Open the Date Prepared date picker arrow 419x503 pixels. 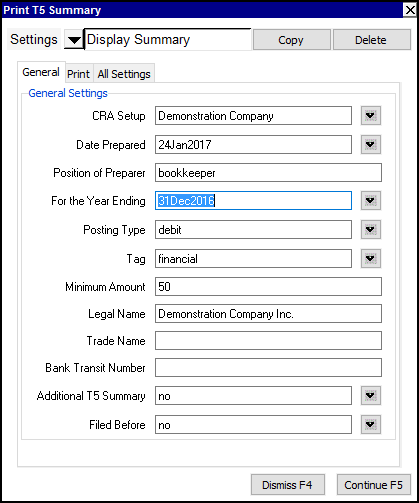371,145
